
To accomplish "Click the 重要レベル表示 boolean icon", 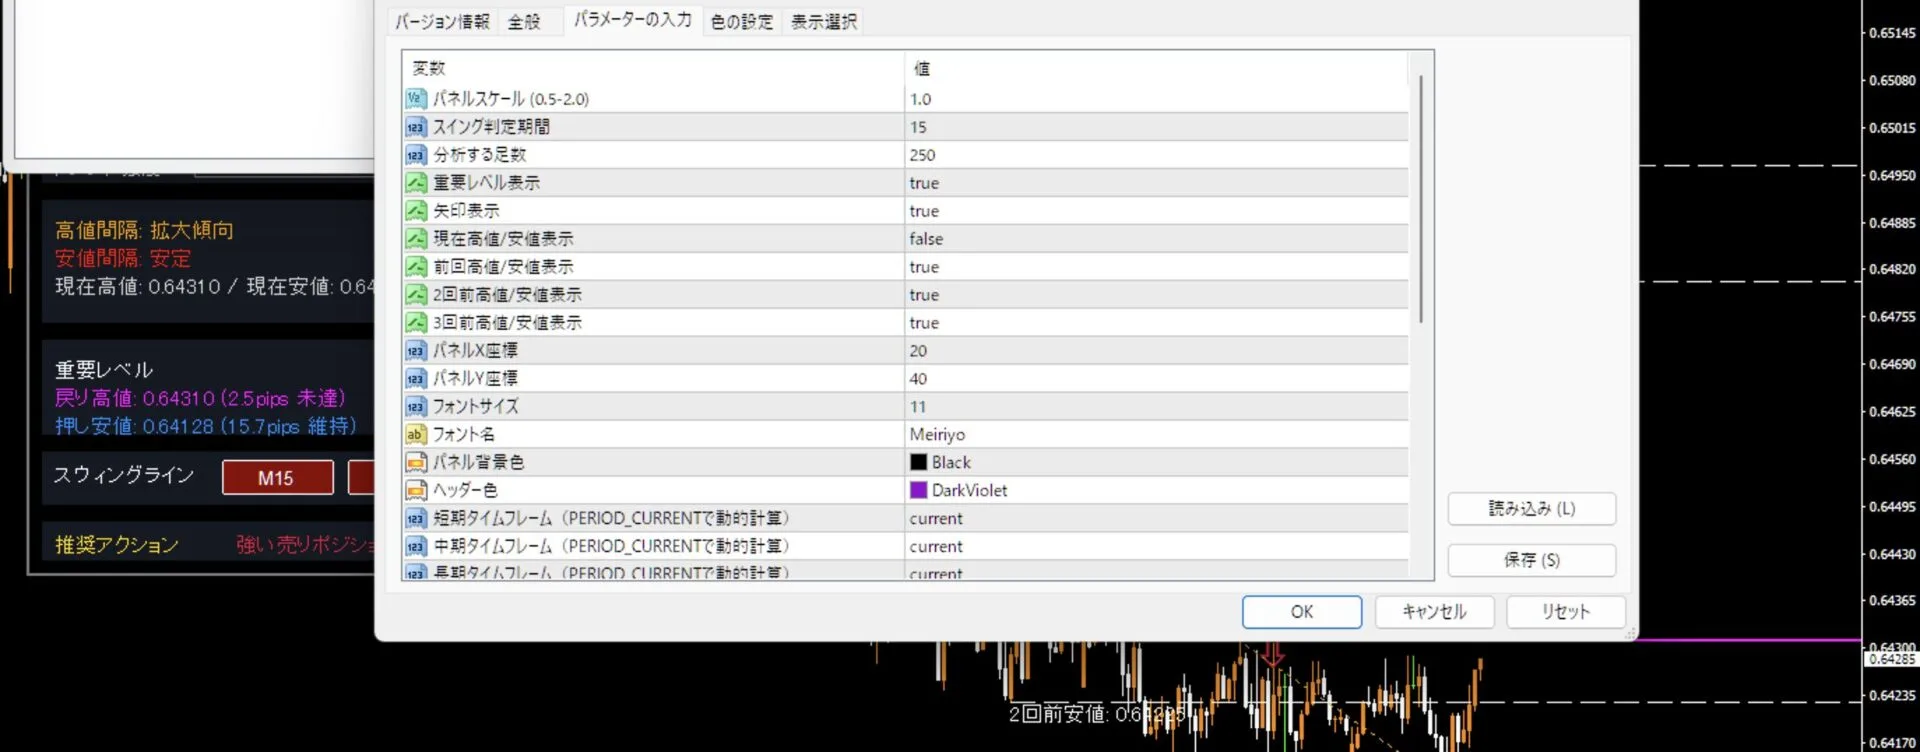I will tap(415, 183).
